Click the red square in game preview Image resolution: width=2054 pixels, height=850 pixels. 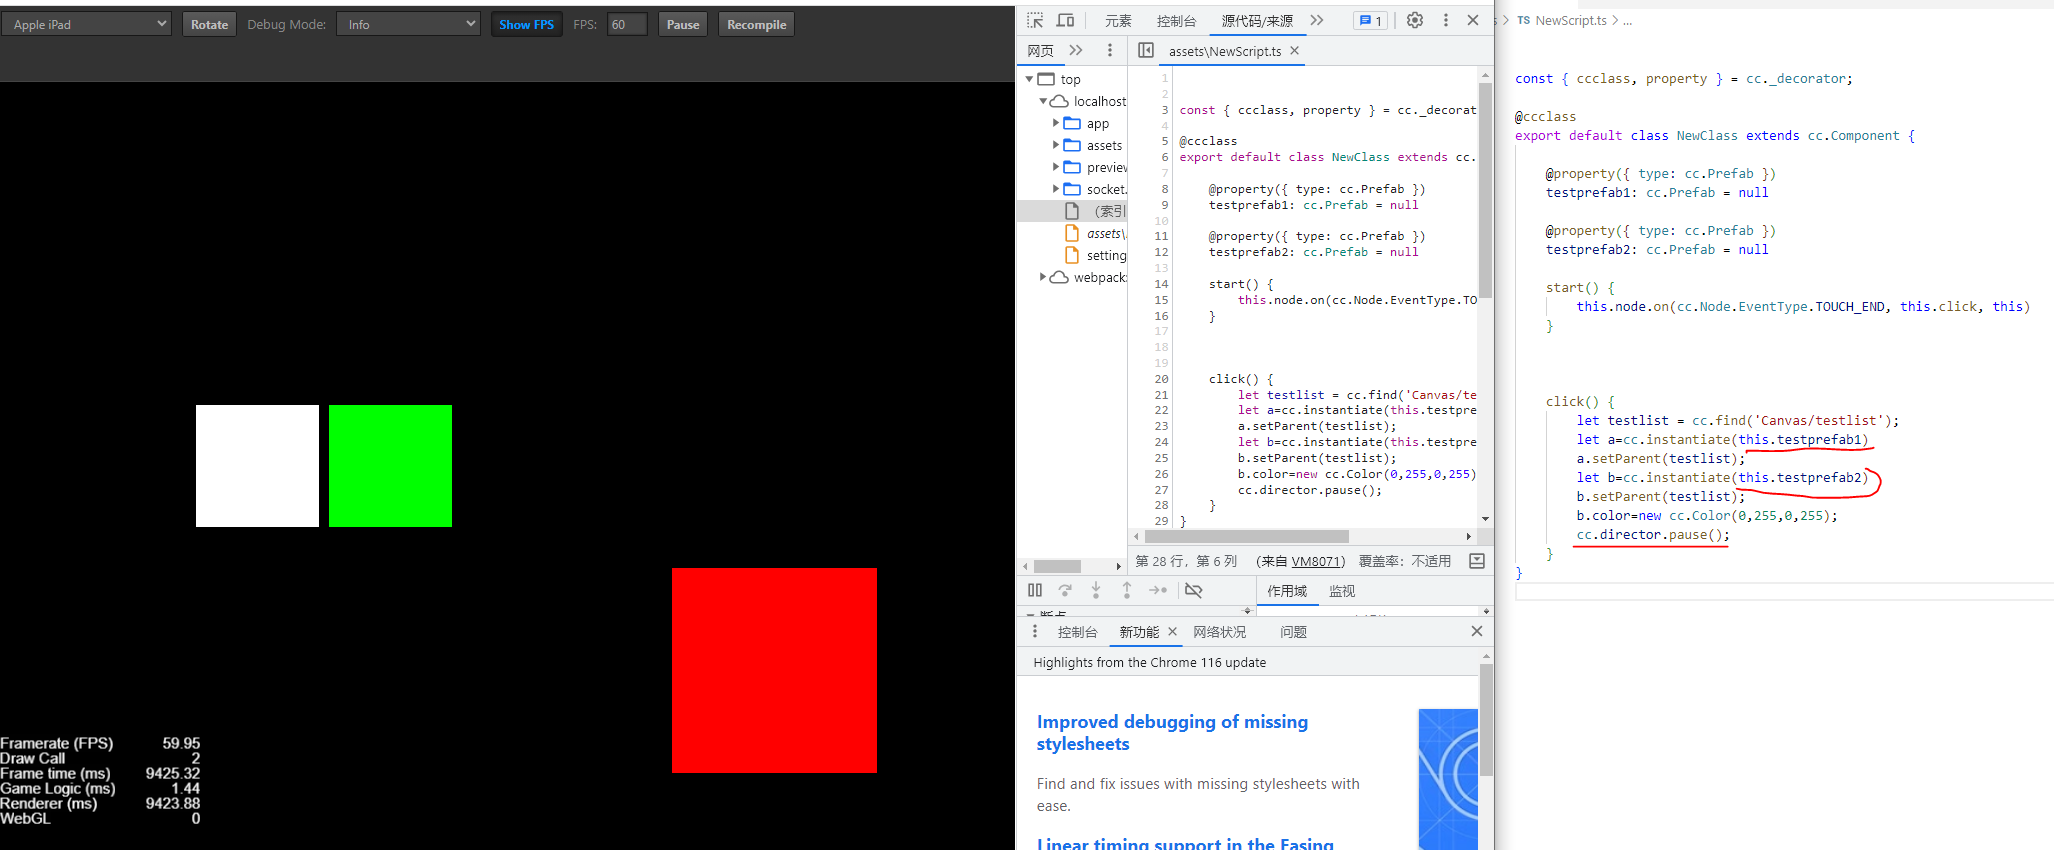click(774, 670)
